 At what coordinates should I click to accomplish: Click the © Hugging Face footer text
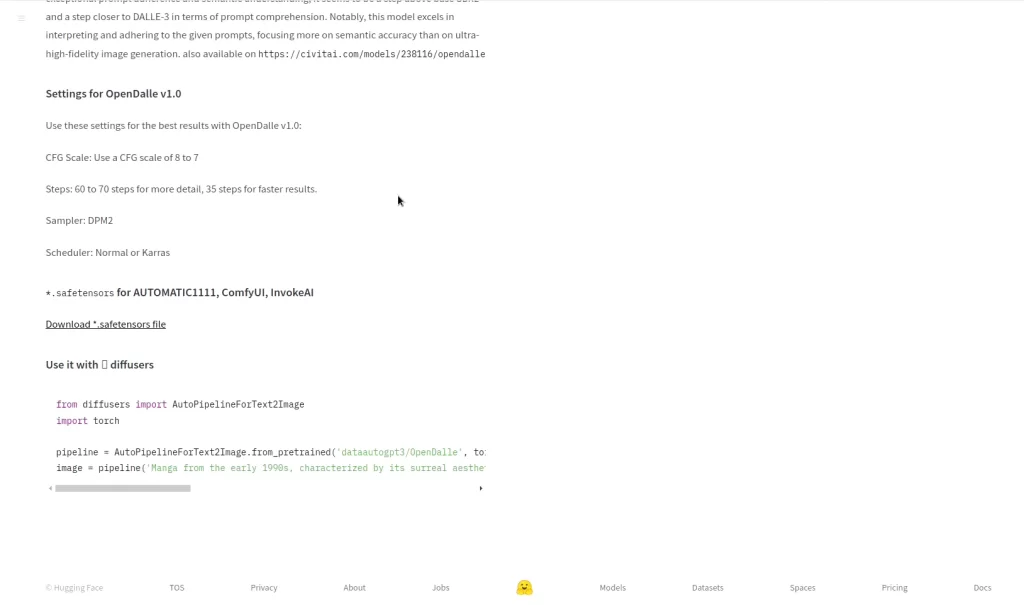point(74,588)
